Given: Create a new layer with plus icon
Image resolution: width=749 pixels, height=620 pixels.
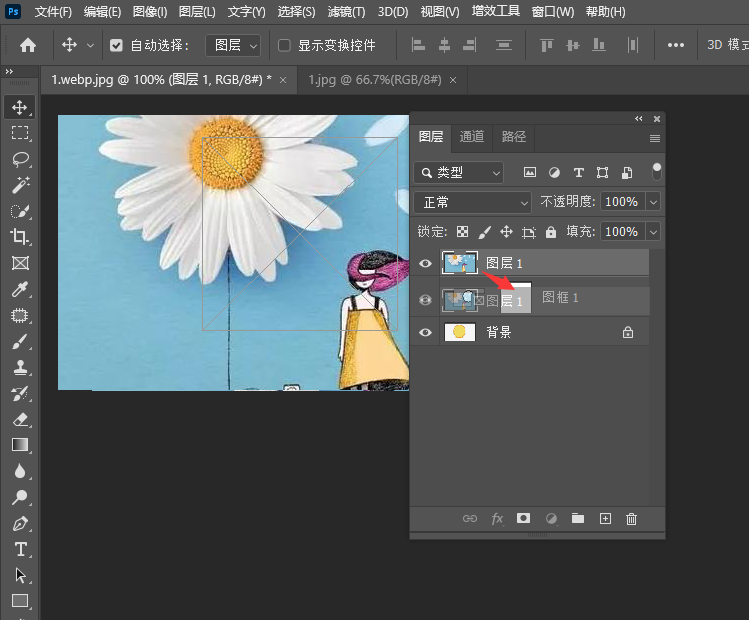Looking at the screenshot, I should click(x=604, y=518).
